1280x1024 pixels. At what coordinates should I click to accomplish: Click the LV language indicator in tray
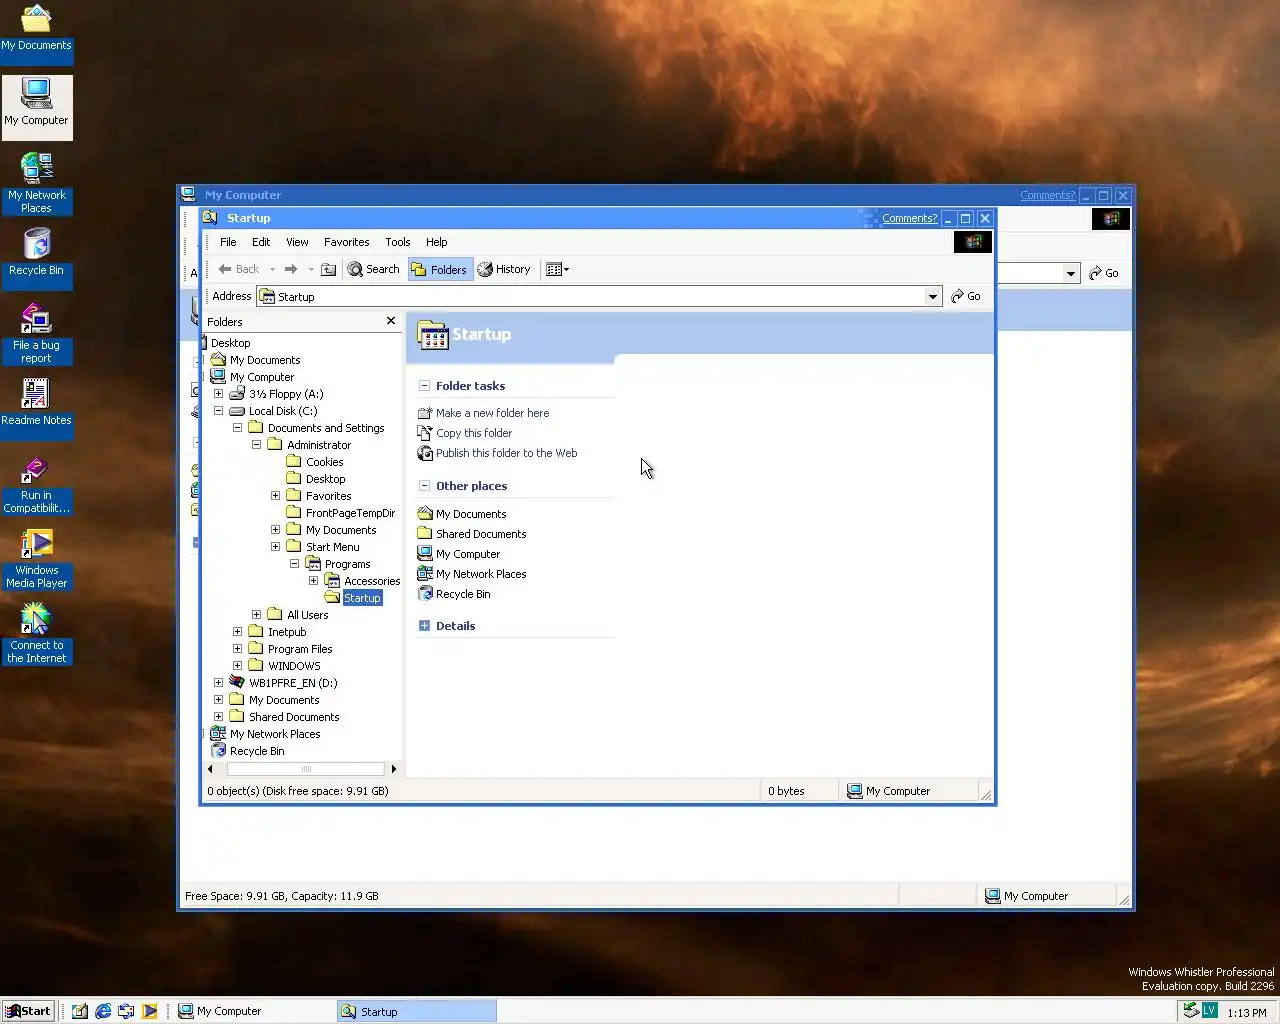point(1209,1010)
